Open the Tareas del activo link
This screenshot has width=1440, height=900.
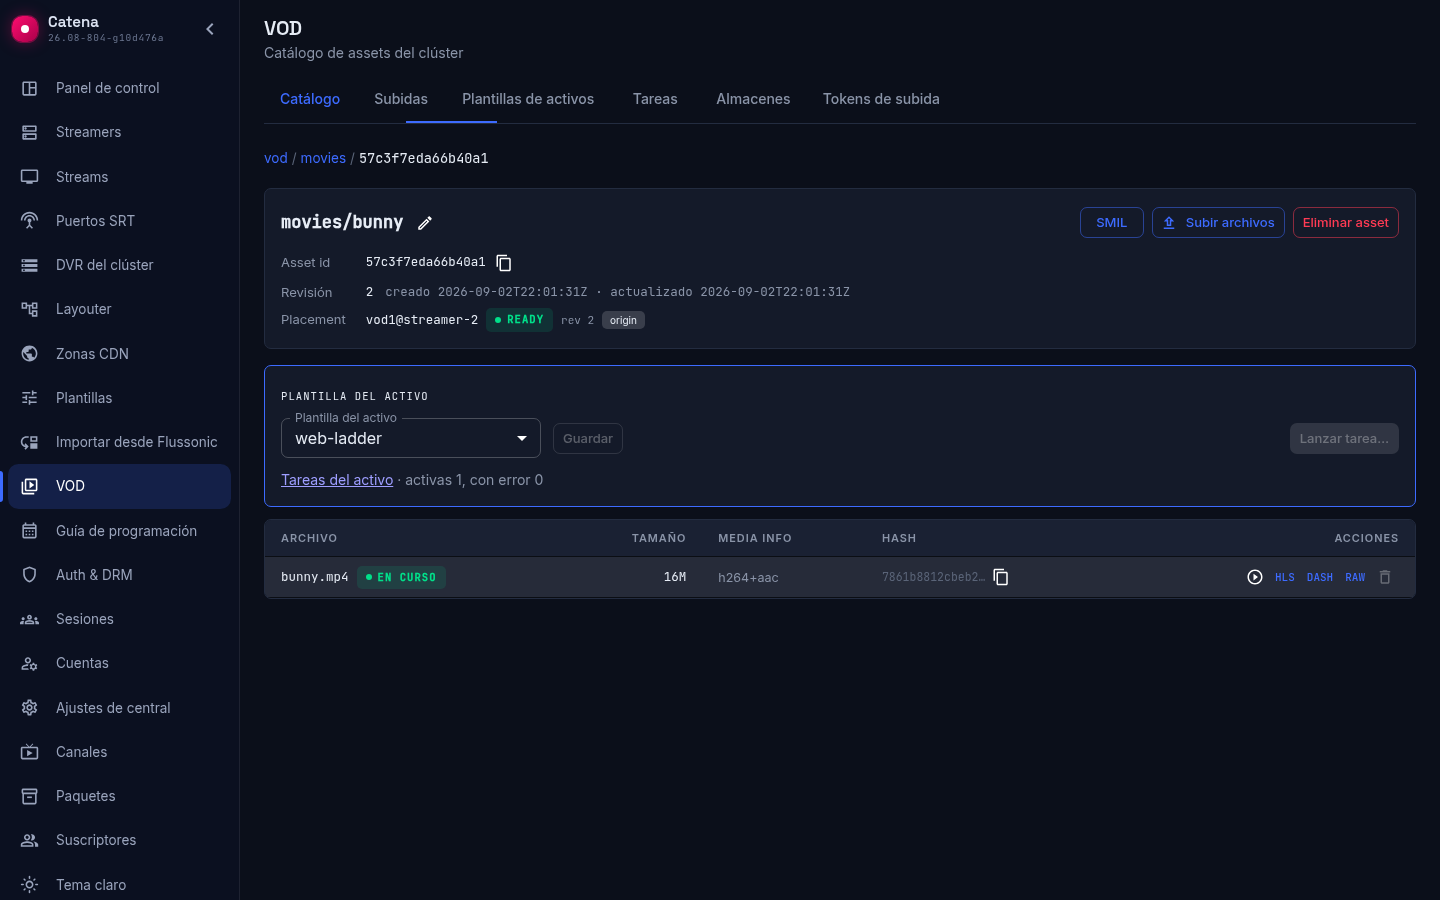(337, 480)
